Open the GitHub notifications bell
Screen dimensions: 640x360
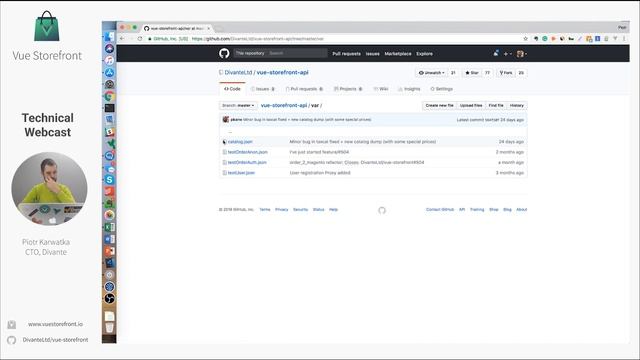point(496,53)
